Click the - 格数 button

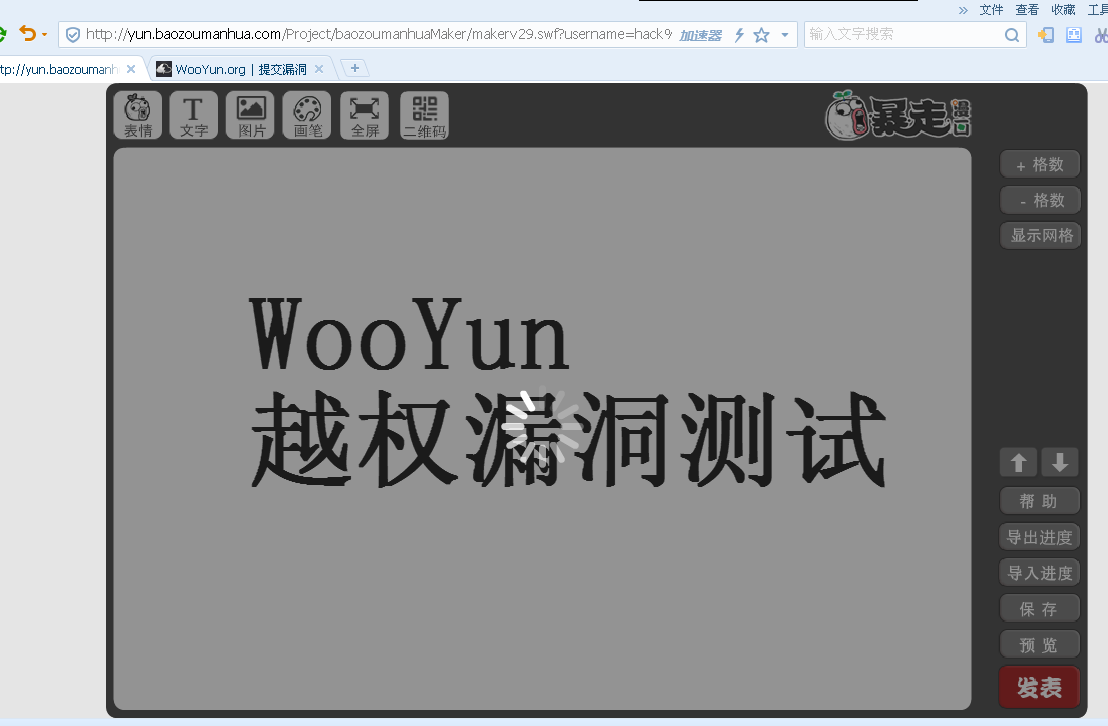(1040, 200)
